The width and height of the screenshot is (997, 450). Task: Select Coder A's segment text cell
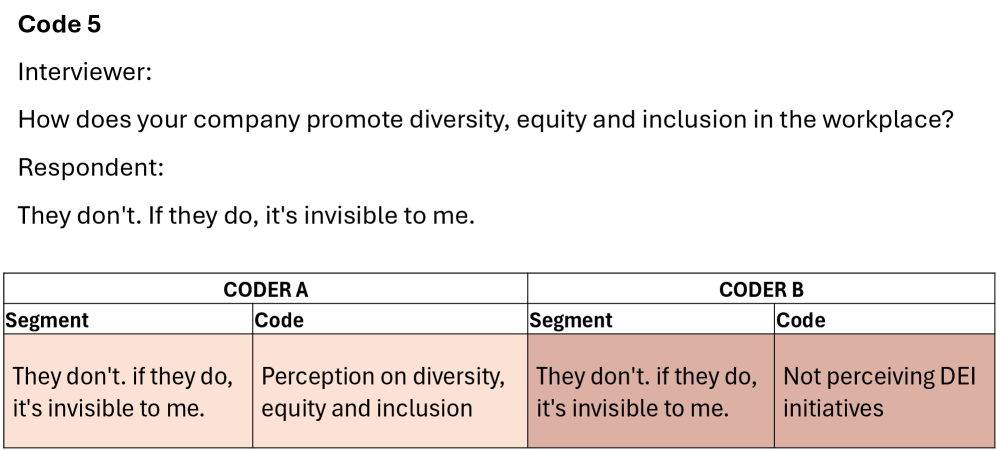coord(126,392)
